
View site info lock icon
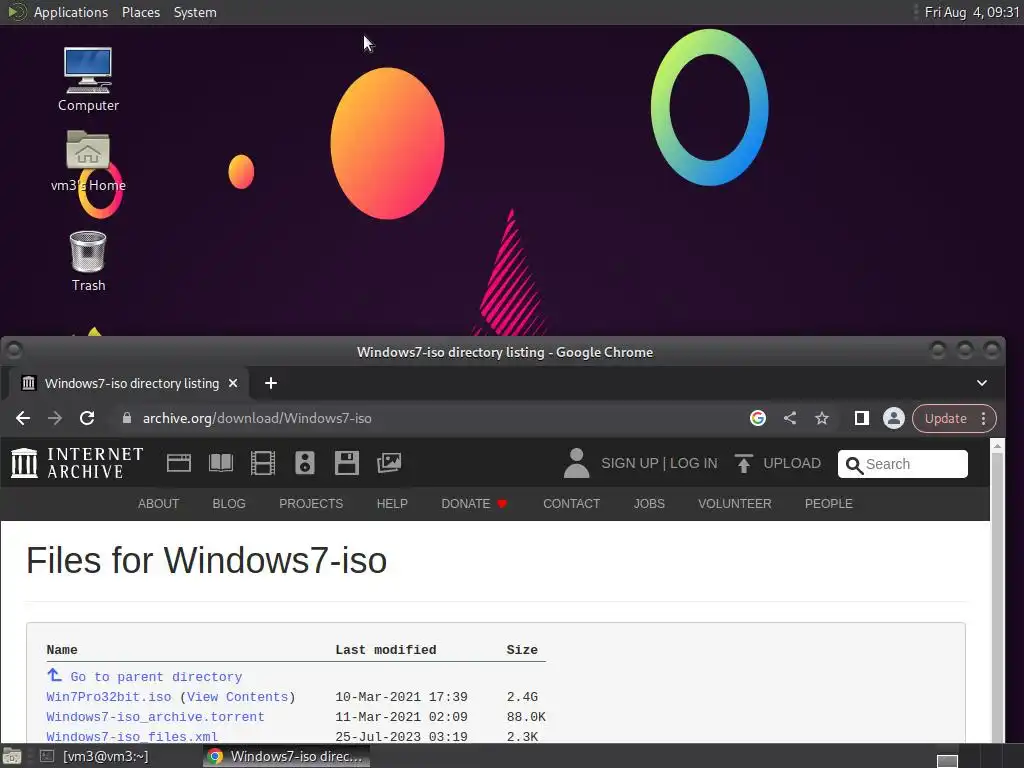click(127, 419)
